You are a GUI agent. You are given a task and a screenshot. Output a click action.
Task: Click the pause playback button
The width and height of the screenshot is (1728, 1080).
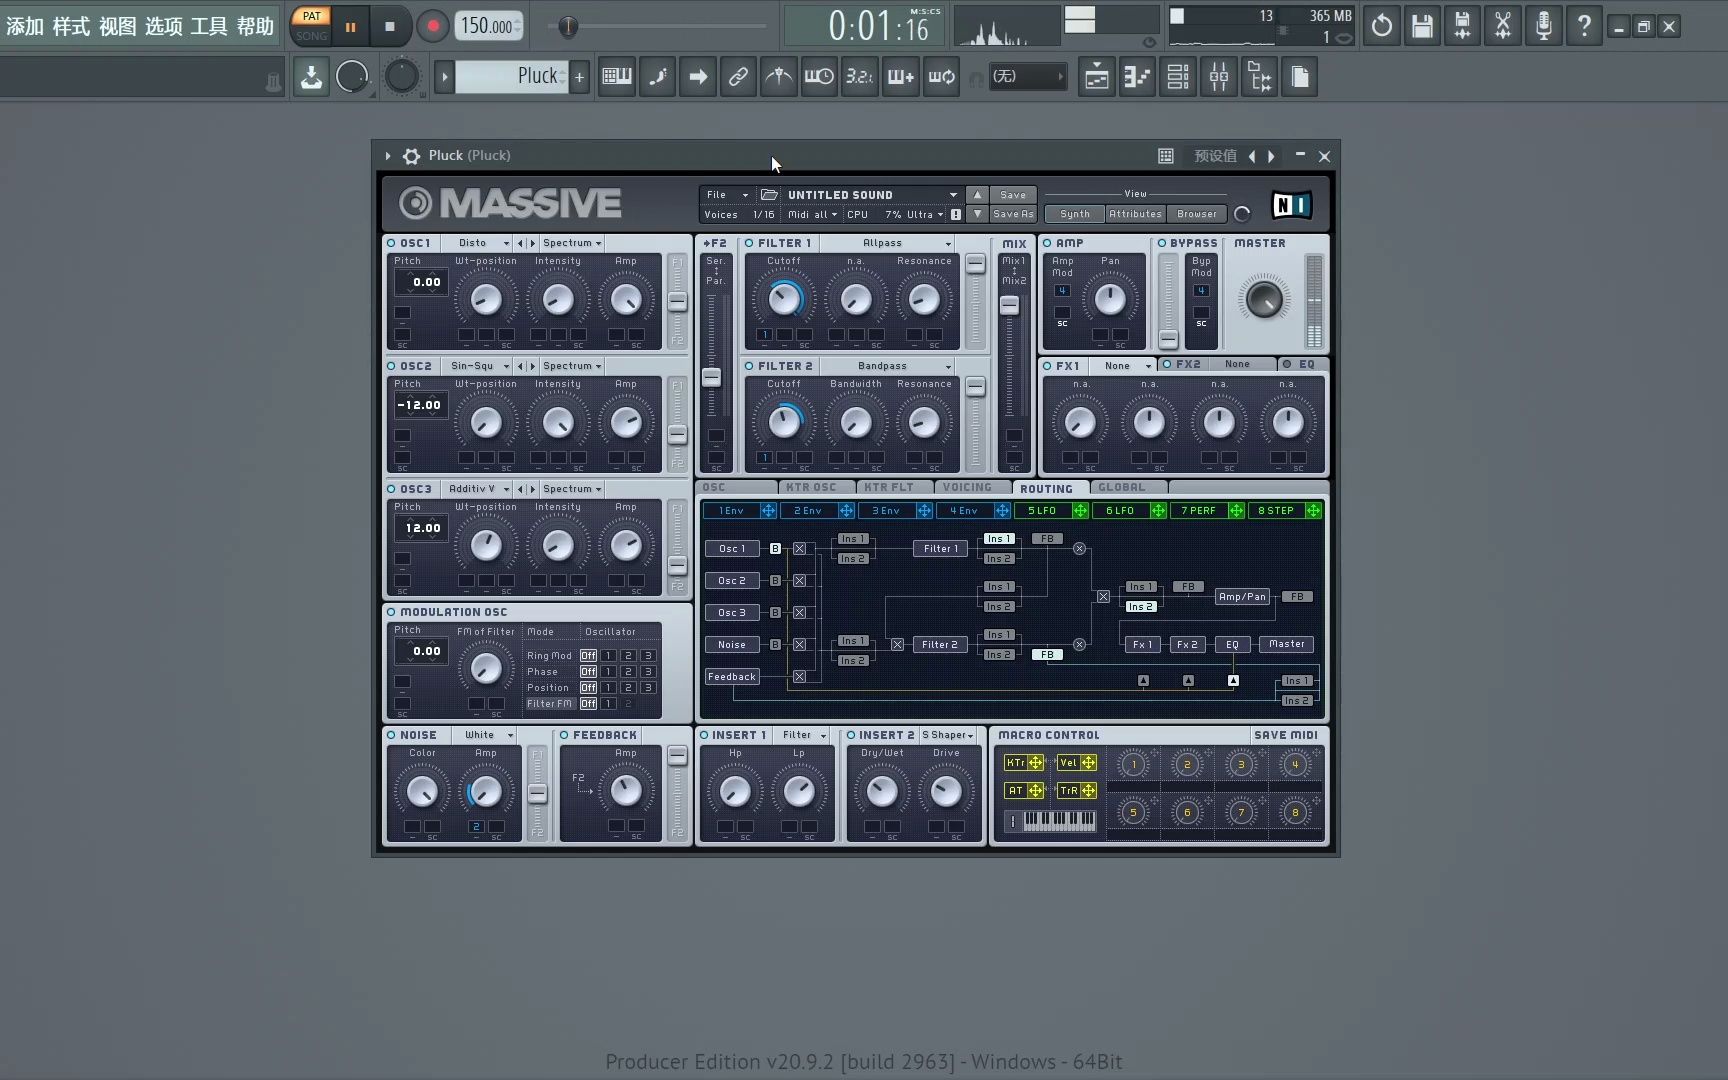coord(350,27)
